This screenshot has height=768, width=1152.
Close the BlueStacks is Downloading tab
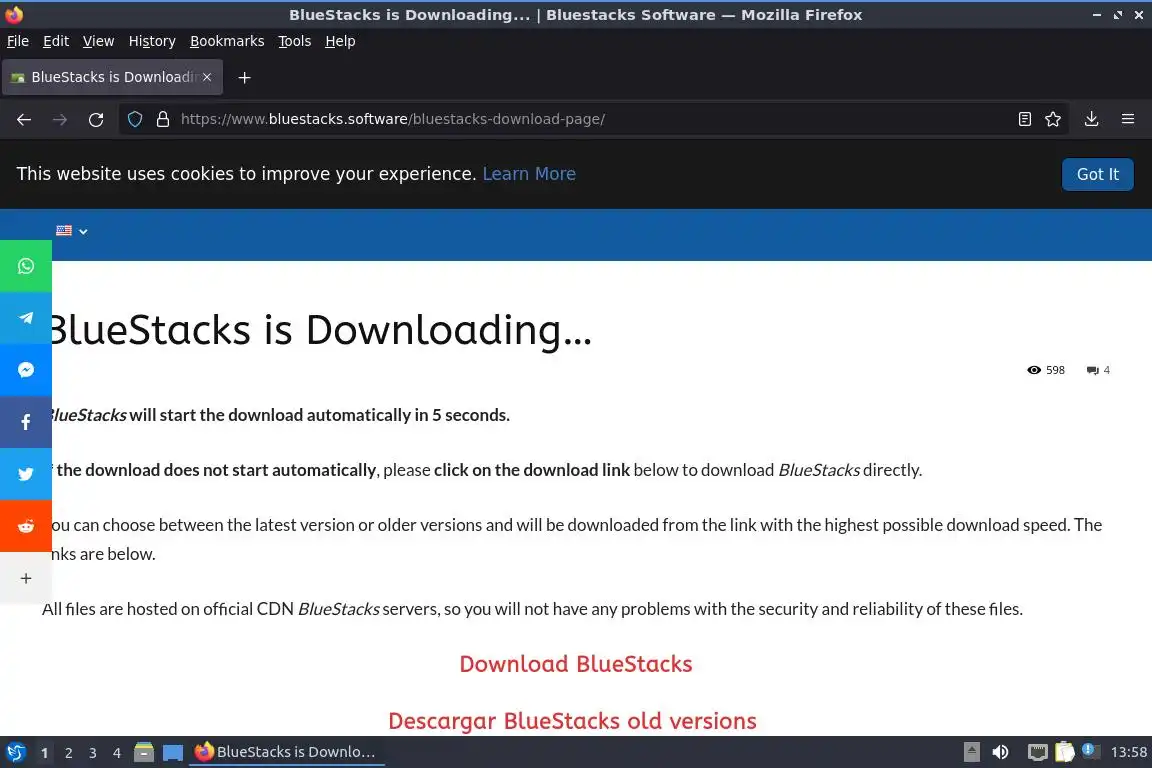click(207, 76)
